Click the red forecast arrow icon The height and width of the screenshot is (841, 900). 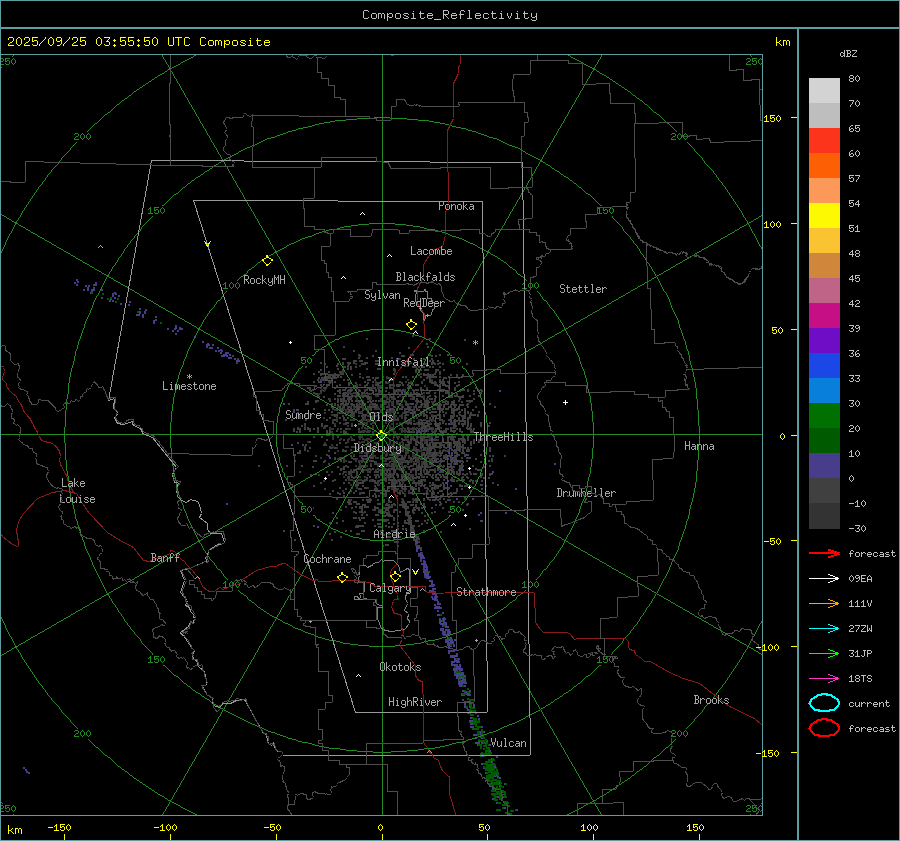click(824, 553)
